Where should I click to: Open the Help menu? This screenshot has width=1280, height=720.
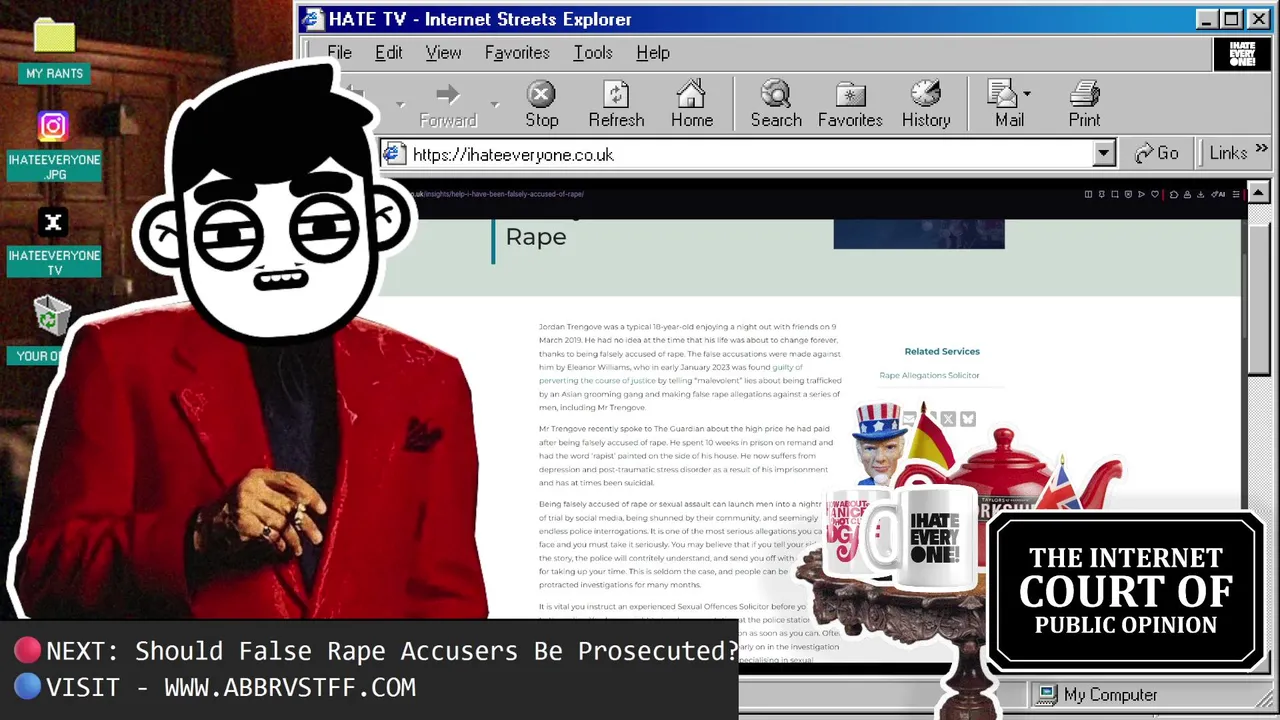[653, 53]
